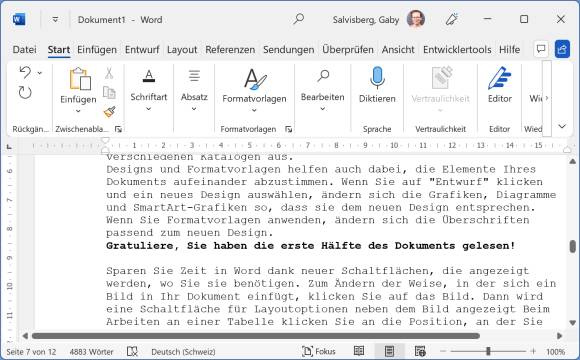Click the vertical scrollbar down arrow
The height and width of the screenshot is (360, 580).
coord(573,323)
